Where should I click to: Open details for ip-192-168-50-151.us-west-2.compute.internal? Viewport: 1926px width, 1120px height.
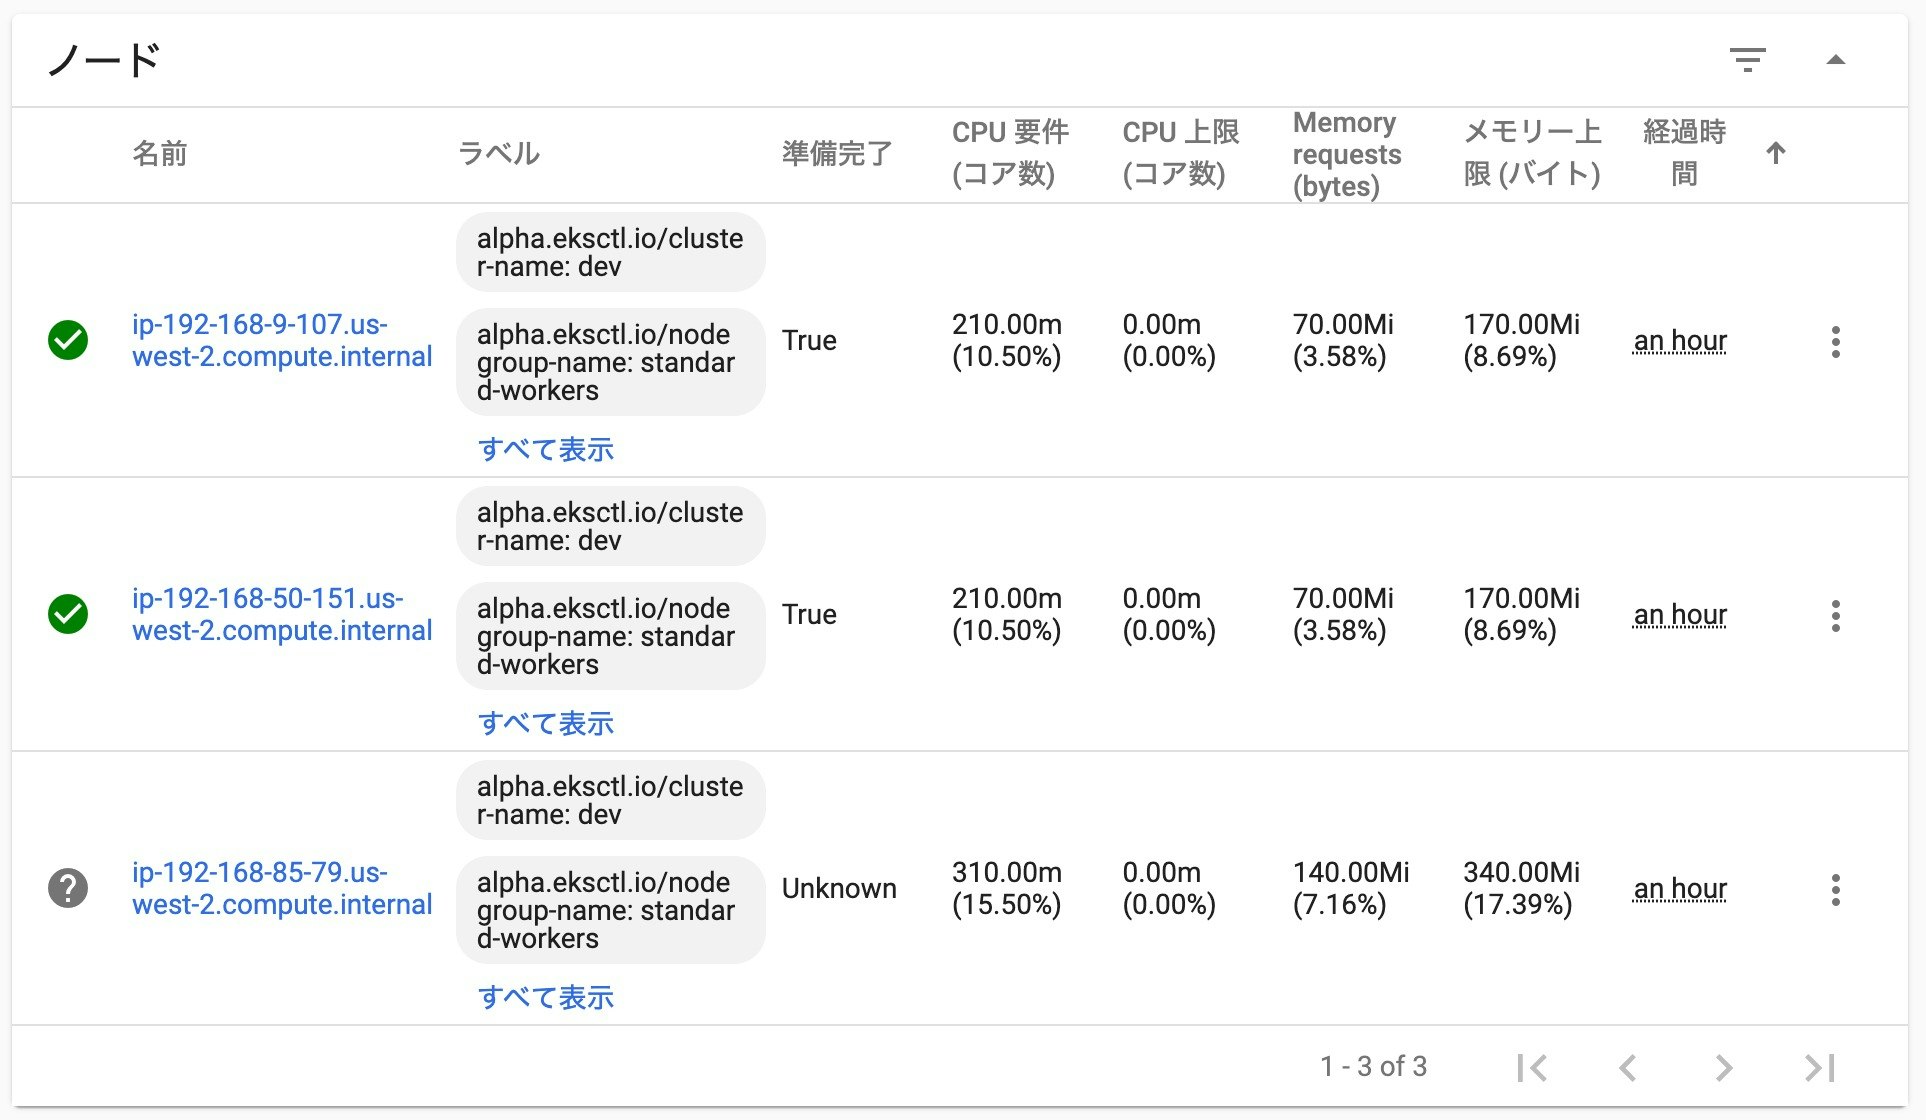pos(282,615)
